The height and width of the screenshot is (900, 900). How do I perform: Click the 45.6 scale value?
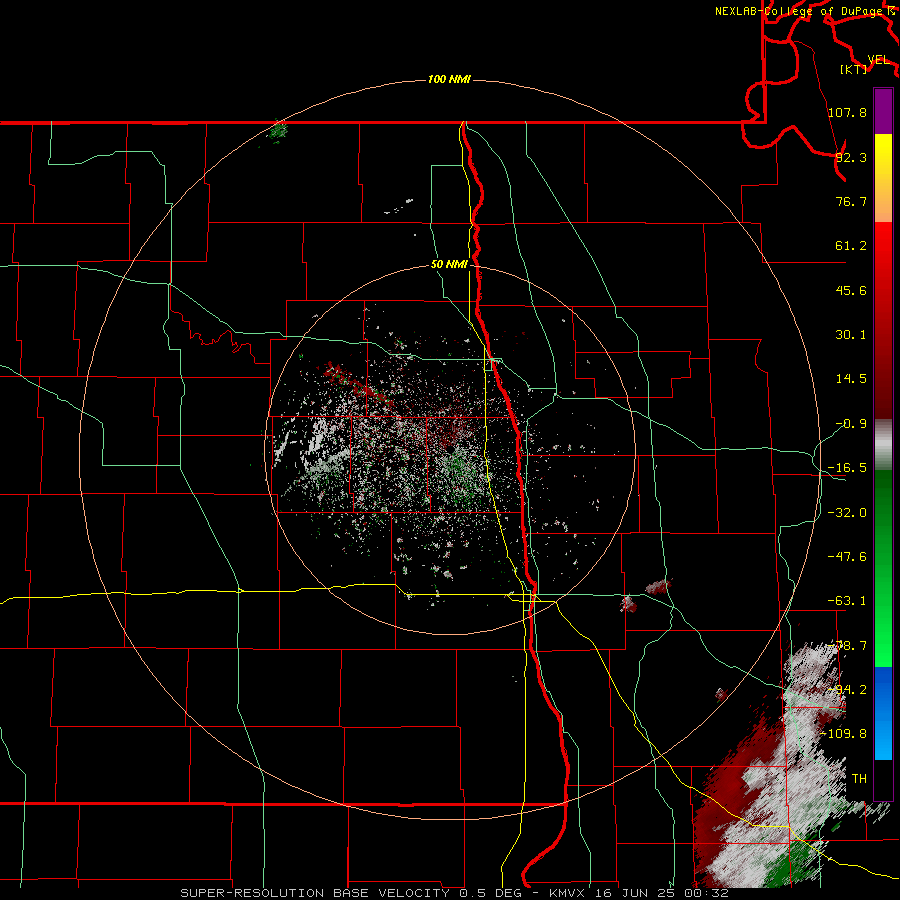pos(851,290)
